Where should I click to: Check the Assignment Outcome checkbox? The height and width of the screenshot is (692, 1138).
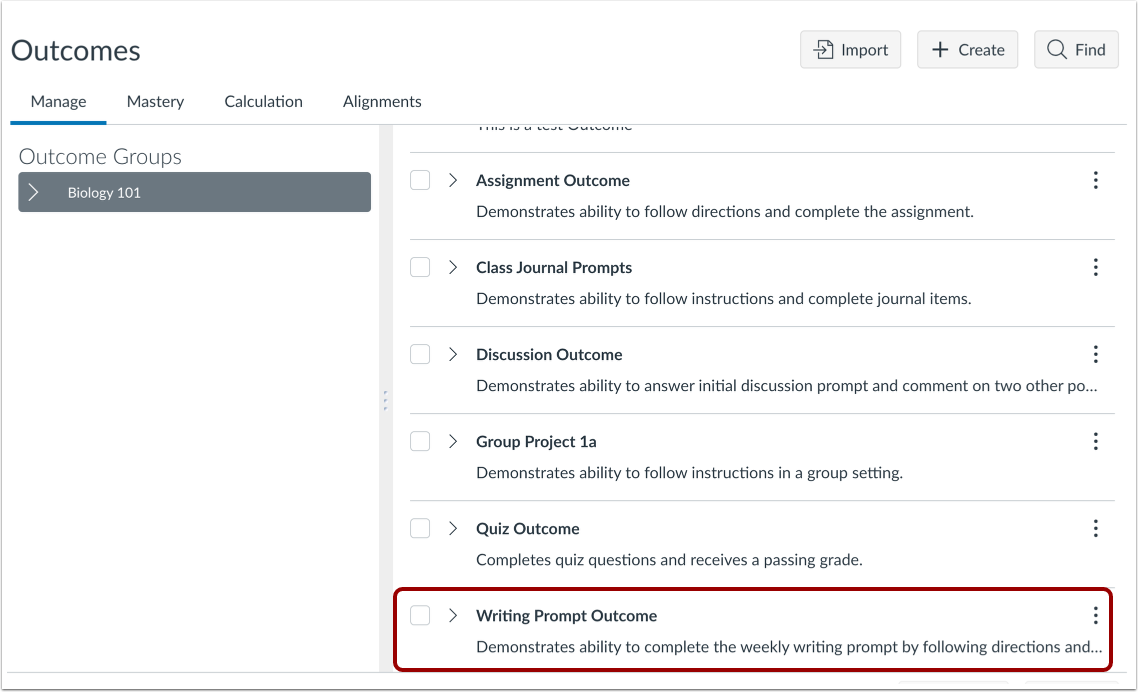coord(420,180)
